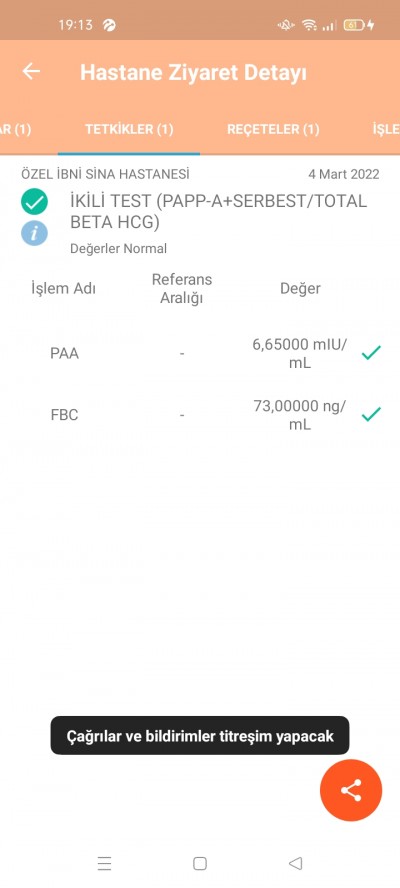Tap the orange share button
Image resolution: width=400 pixels, height=888 pixels.
[351, 790]
